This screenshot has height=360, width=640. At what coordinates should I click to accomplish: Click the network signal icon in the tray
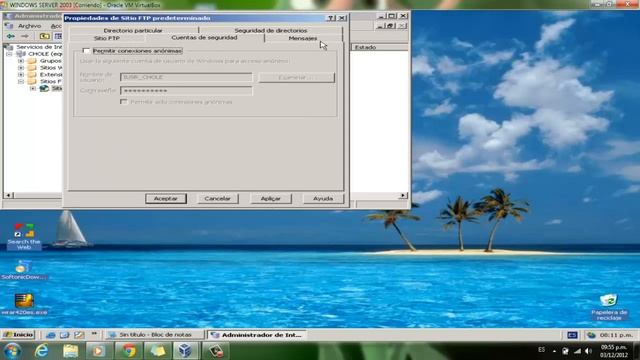coord(577,351)
